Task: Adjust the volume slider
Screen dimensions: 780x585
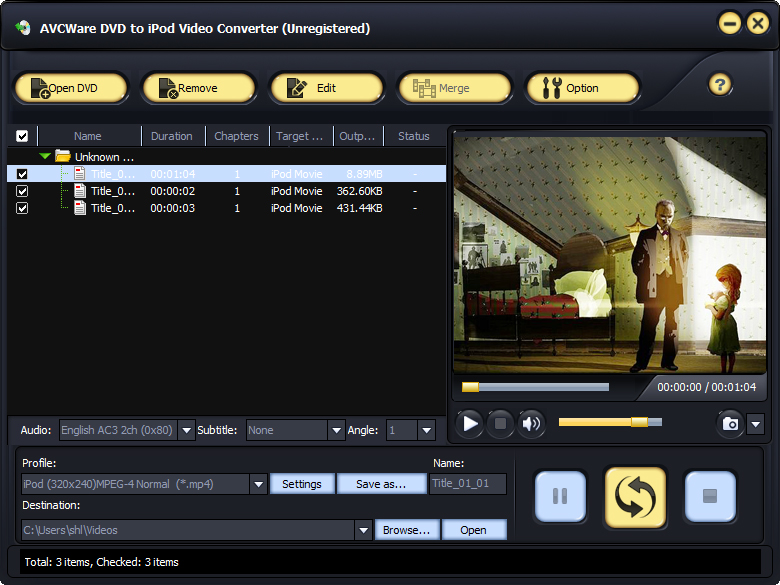Action: 610,422
